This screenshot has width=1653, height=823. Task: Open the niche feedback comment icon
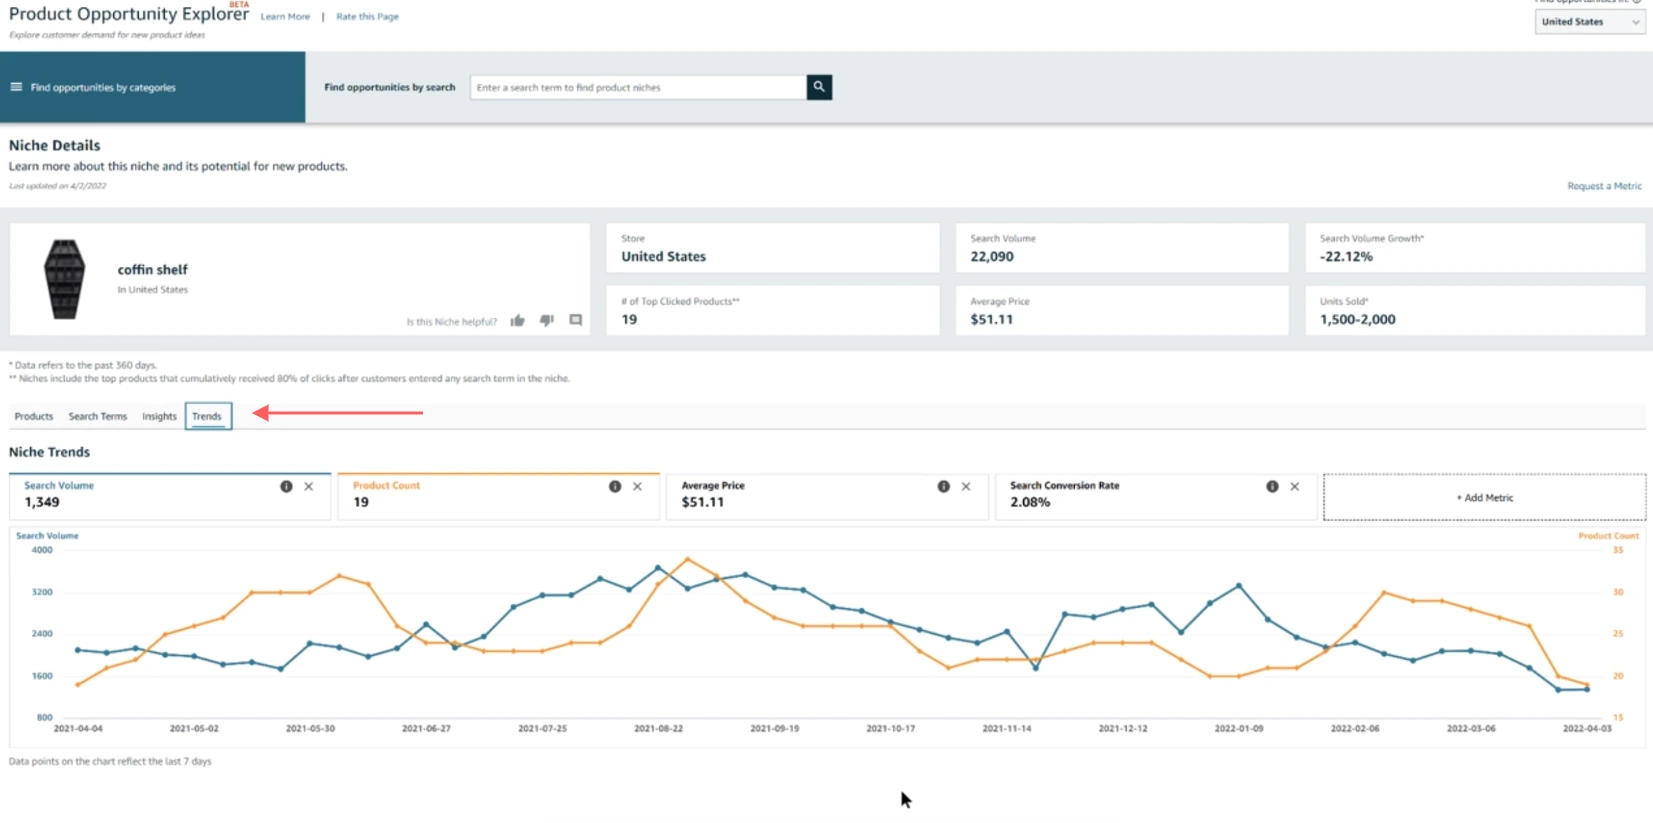point(575,321)
